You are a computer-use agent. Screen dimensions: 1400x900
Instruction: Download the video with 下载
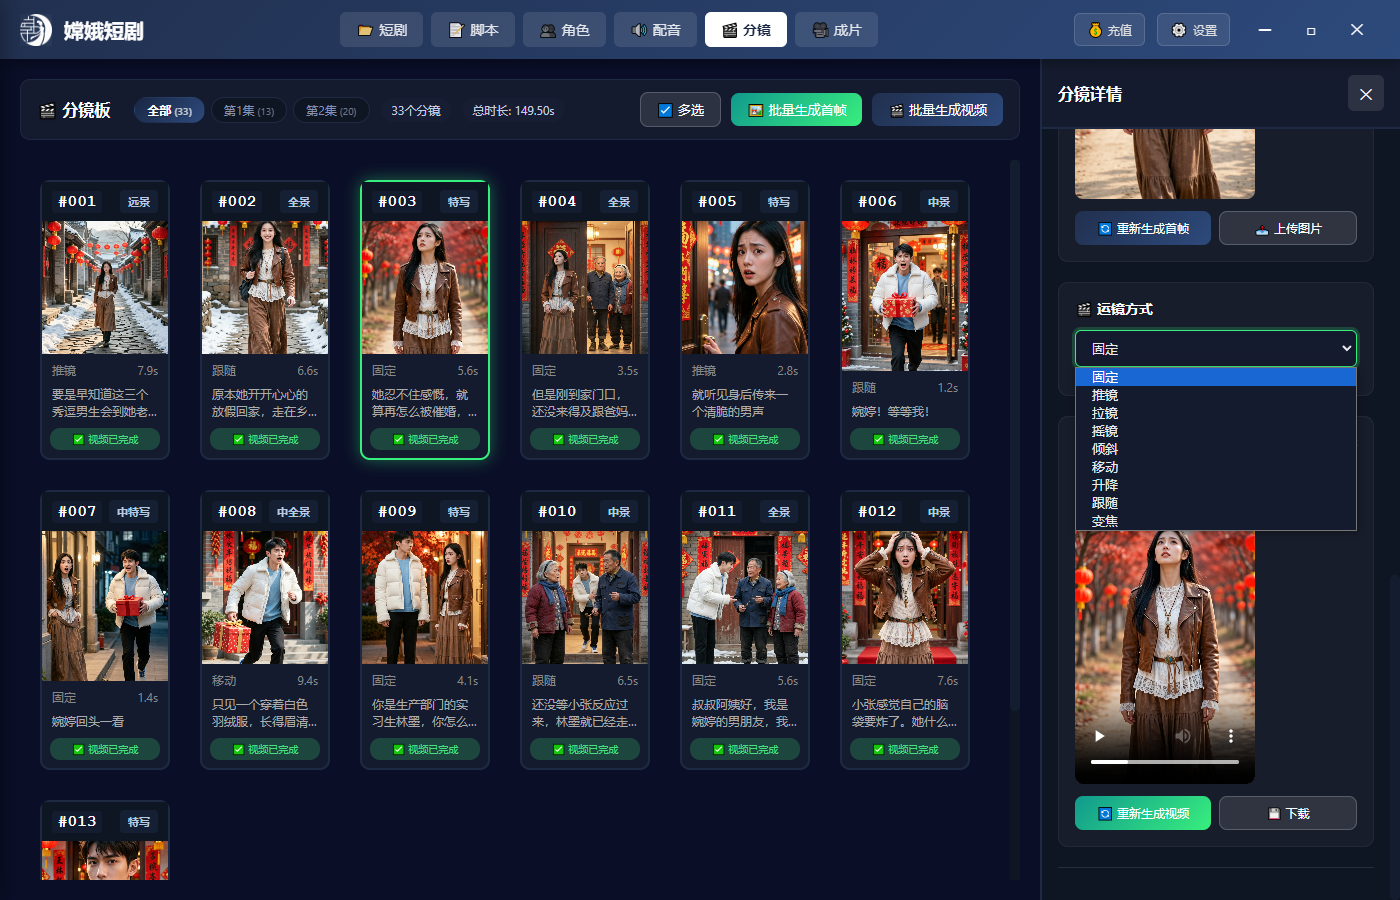(x=1287, y=813)
